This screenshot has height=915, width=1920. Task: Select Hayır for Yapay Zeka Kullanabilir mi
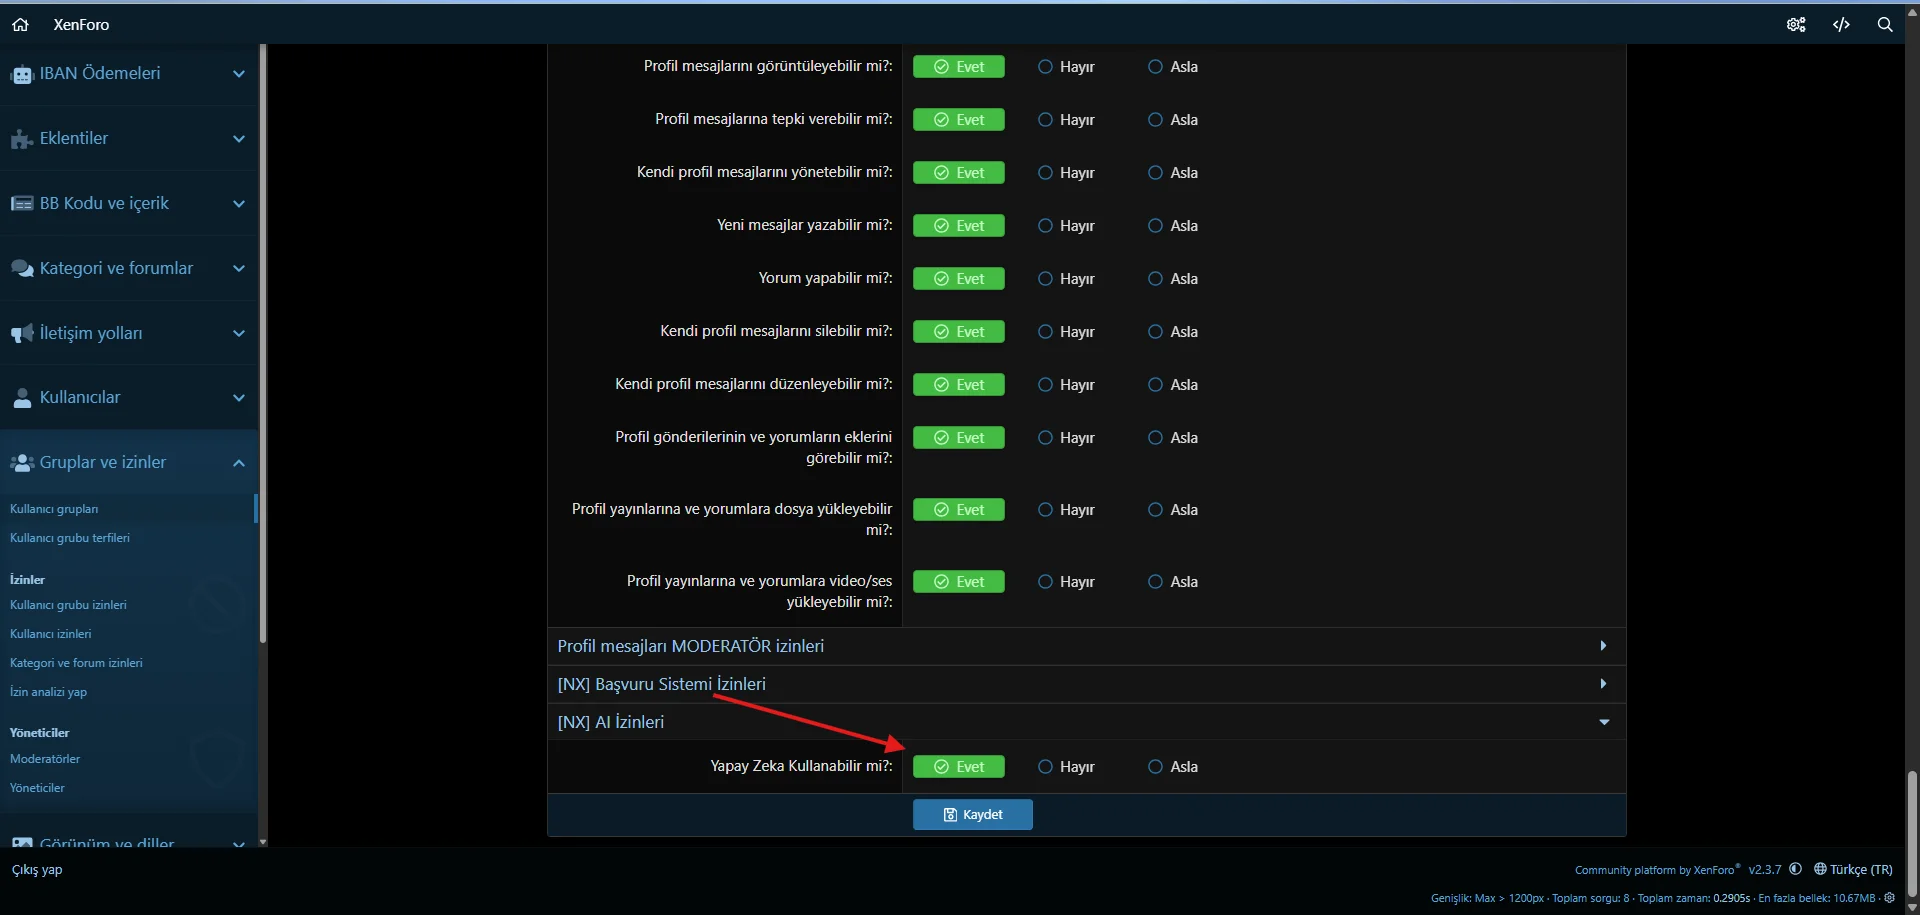pos(1046,767)
